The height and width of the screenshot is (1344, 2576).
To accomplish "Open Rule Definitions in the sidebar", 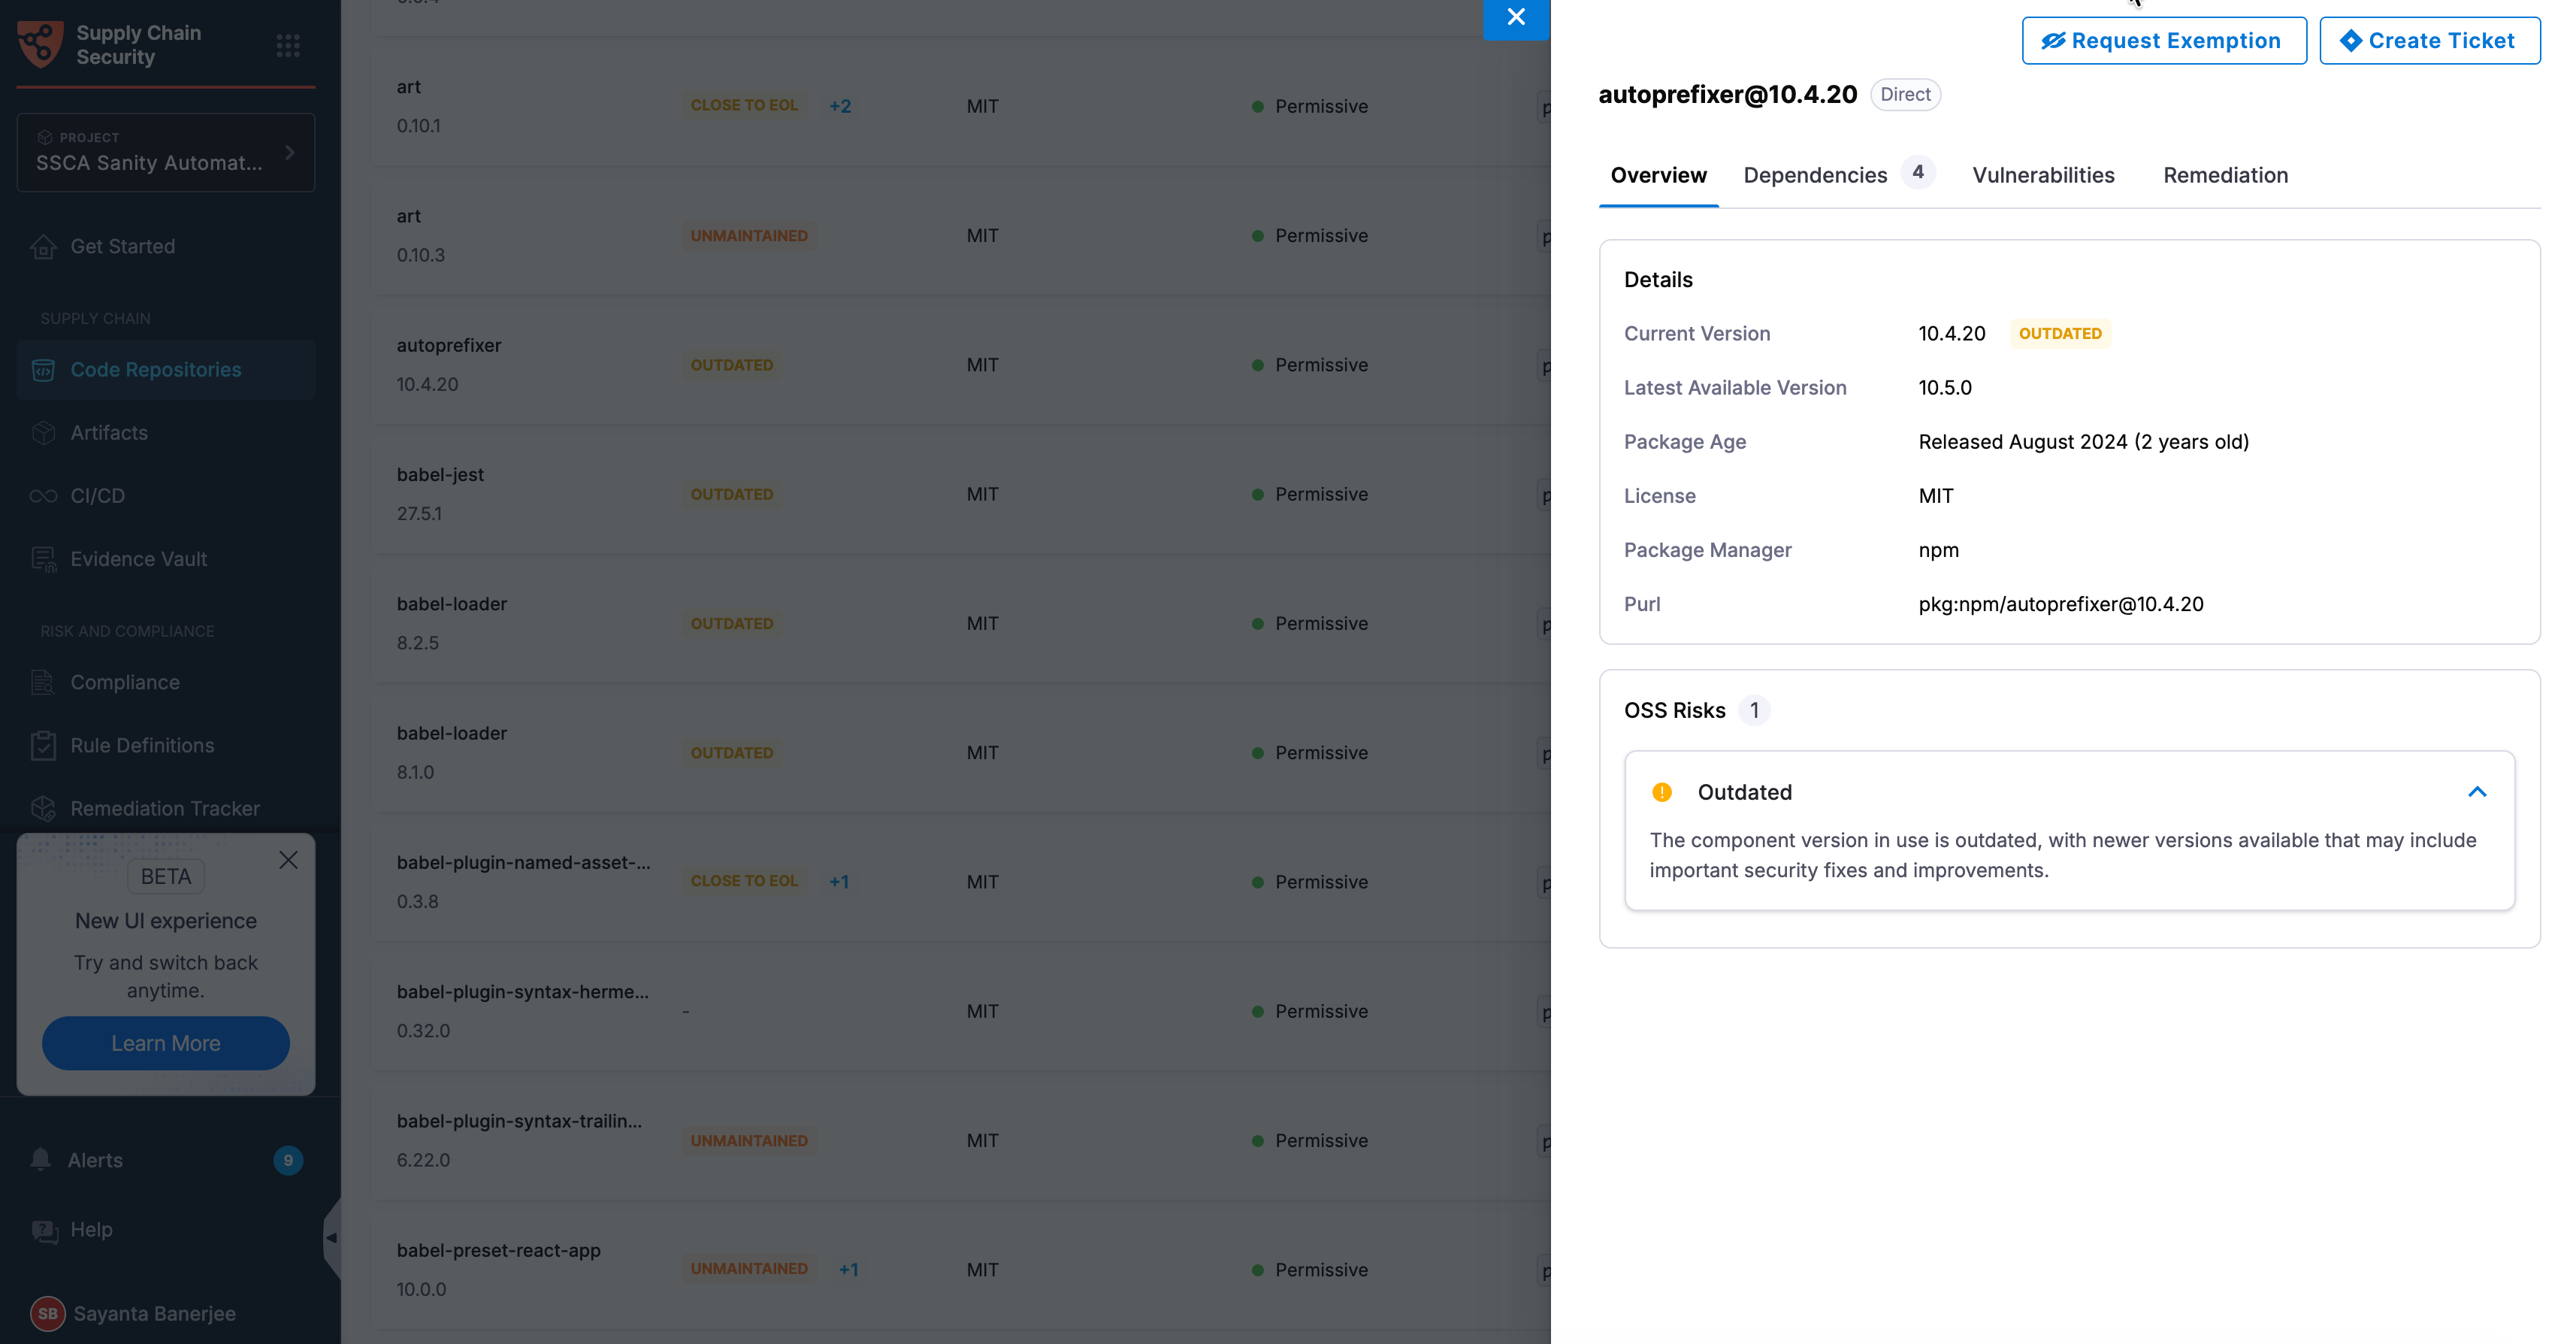I will click(x=165, y=745).
